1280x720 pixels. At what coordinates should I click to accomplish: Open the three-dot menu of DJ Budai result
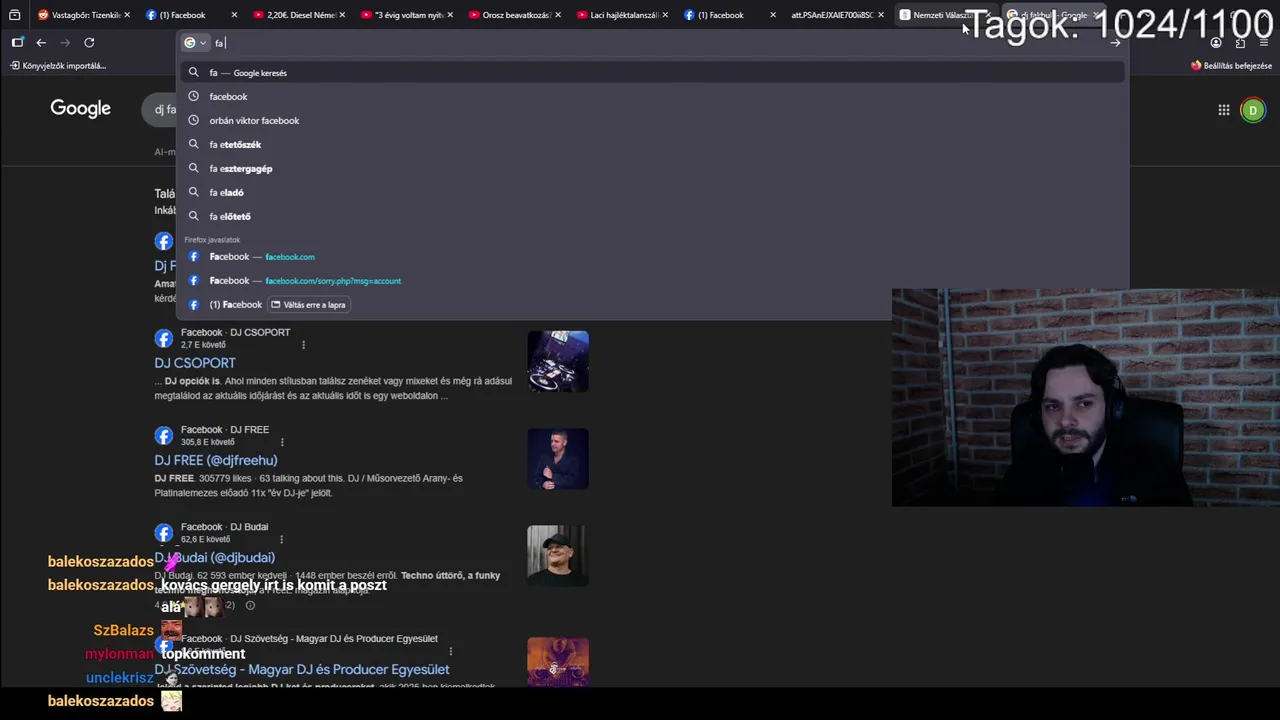tap(281, 539)
